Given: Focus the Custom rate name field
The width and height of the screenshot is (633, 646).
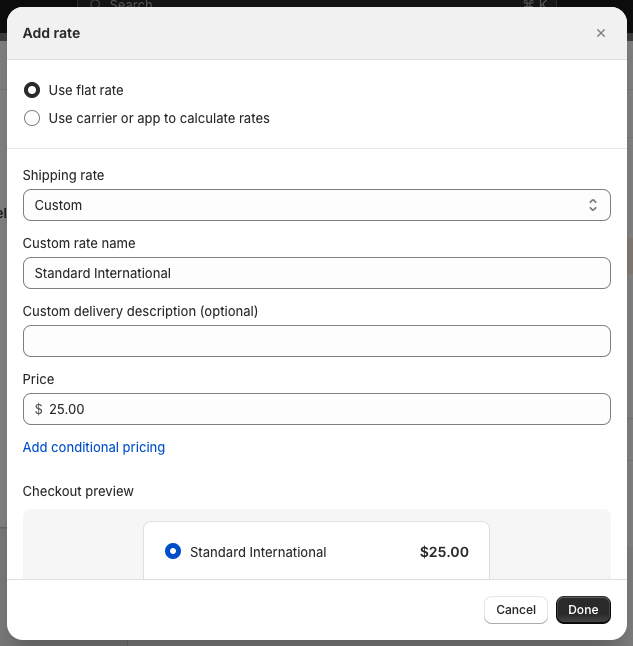Looking at the screenshot, I should [x=316, y=273].
